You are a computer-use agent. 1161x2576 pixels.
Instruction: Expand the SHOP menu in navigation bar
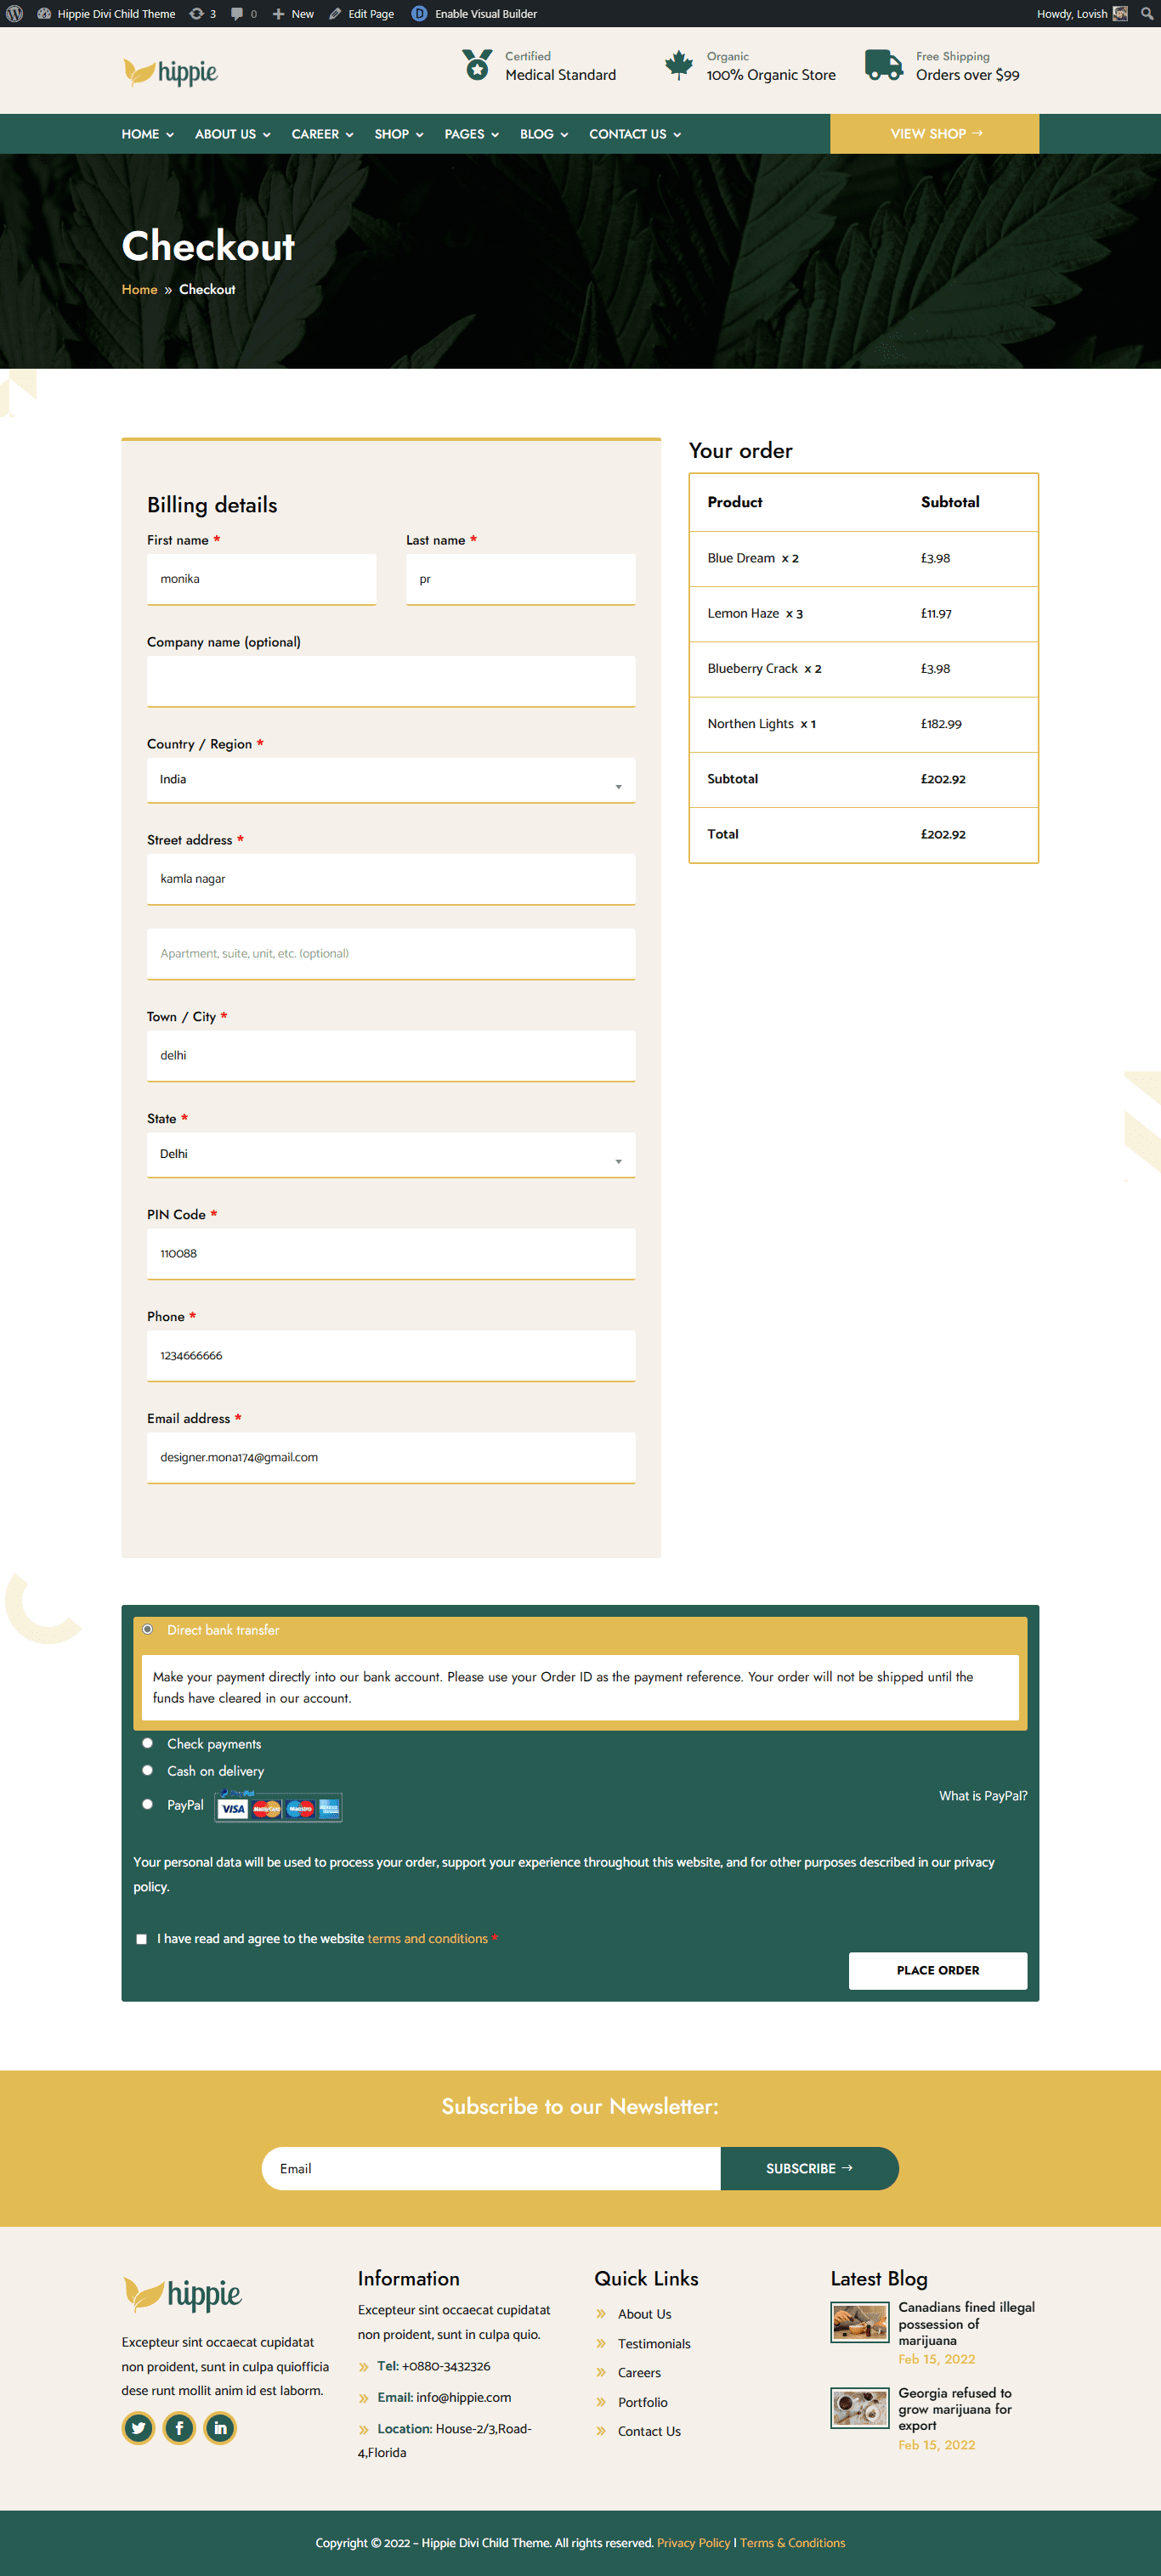pyautogui.click(x=398, y=134)
